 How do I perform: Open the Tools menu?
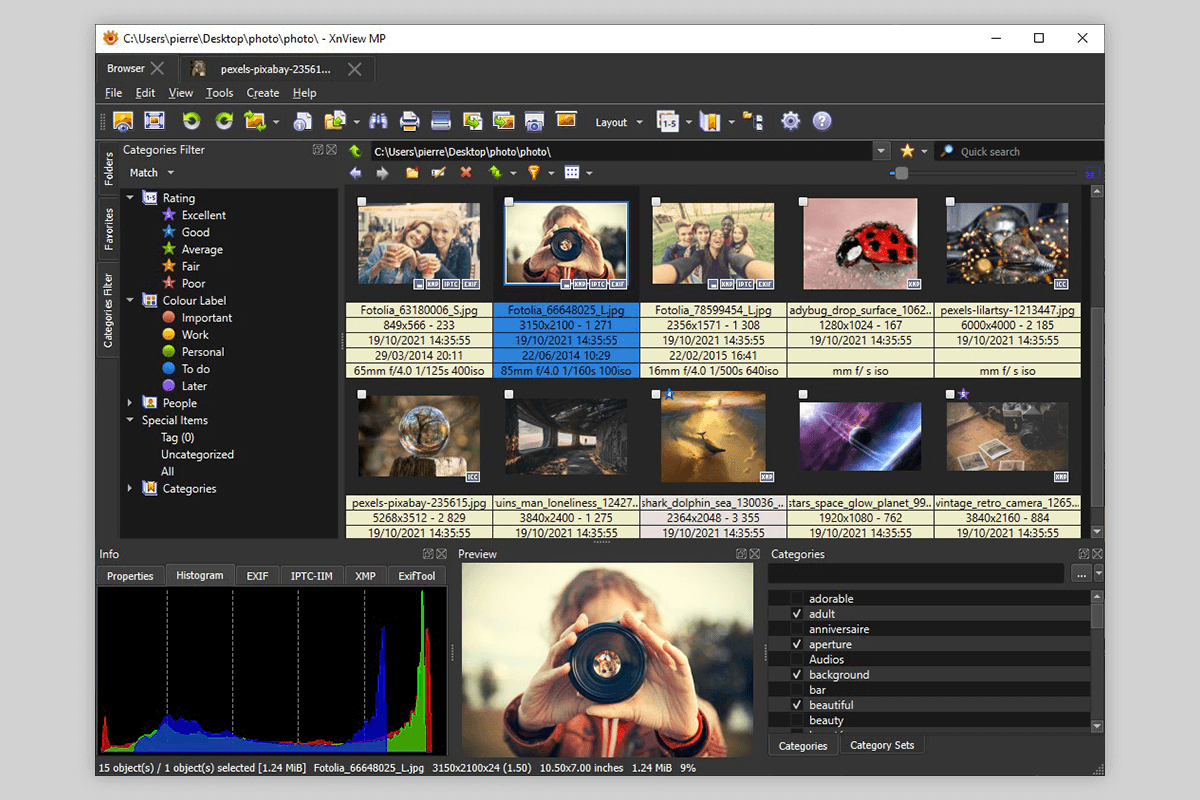219,92
